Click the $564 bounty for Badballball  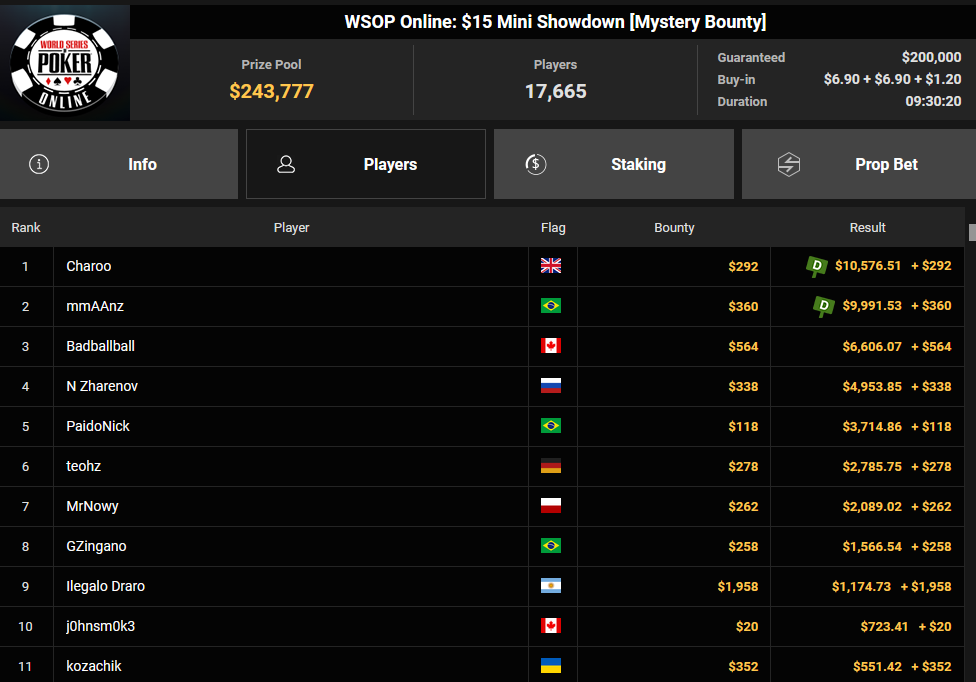point(743,347)
